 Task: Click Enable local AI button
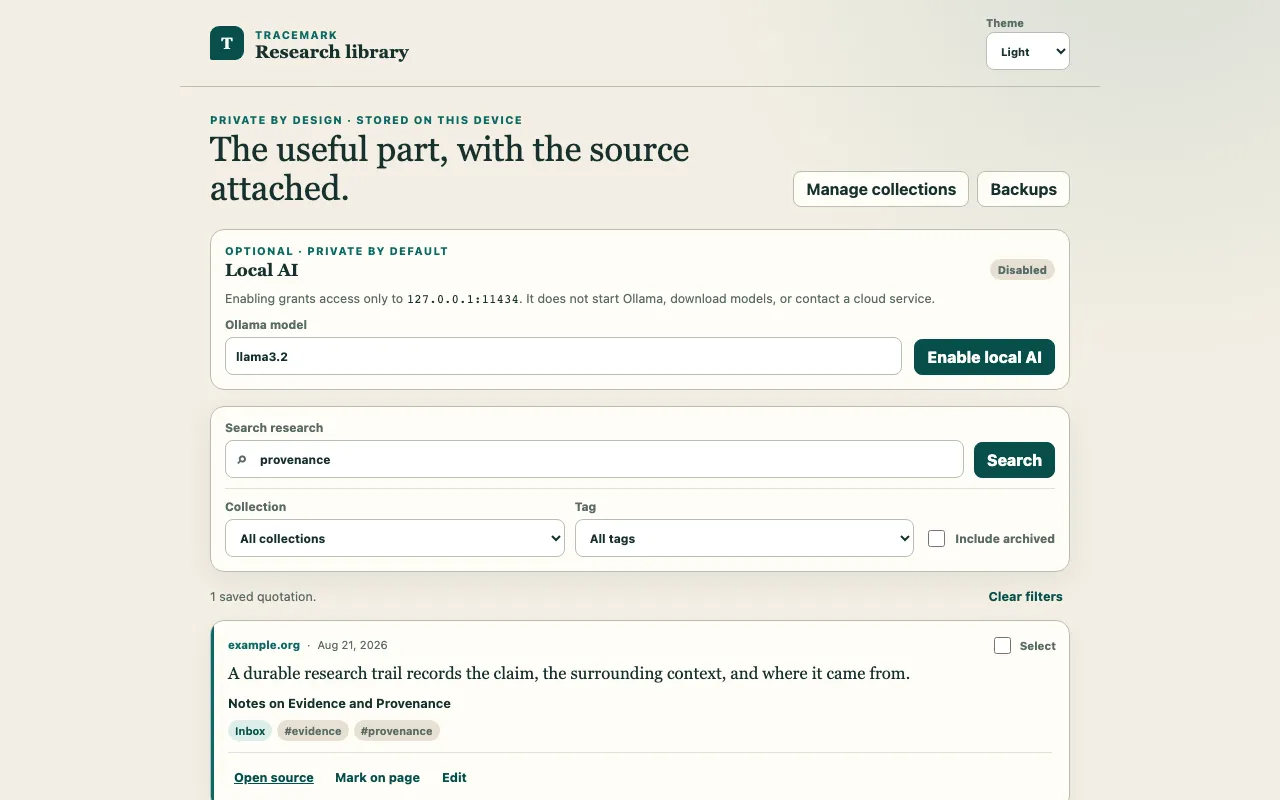pos(984,357)
